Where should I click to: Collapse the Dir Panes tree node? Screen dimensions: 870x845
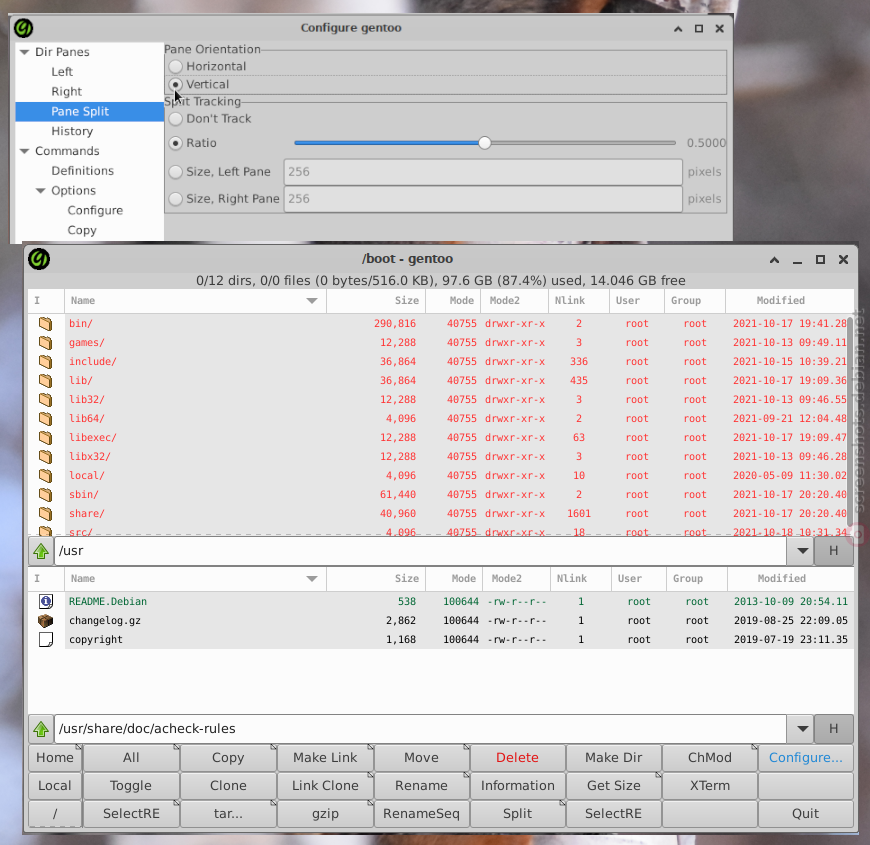pos(24,52)
